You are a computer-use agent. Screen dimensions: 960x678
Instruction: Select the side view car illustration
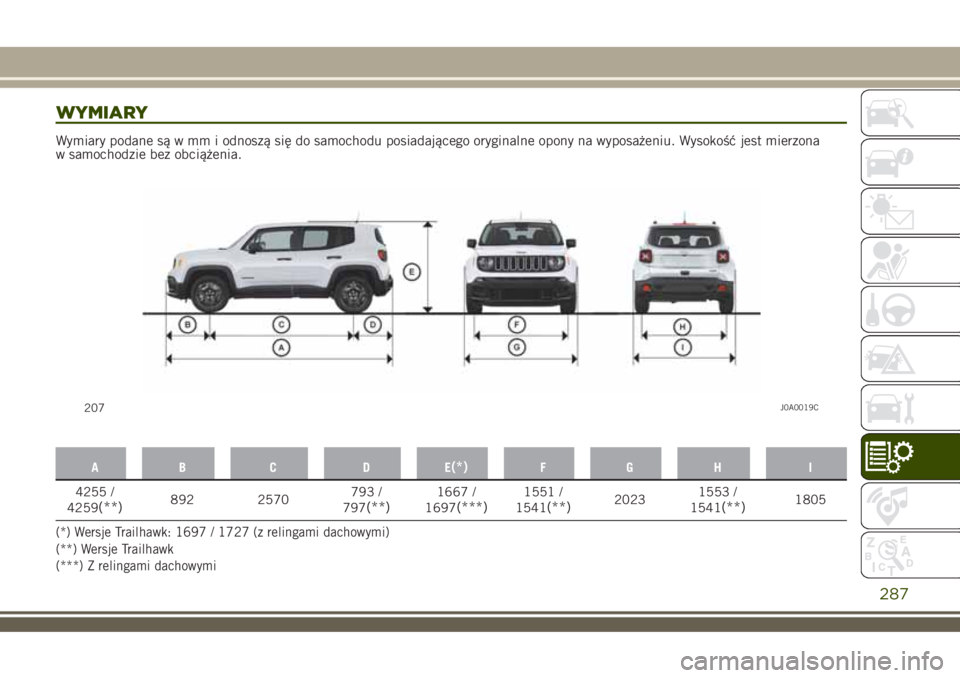tap(279, 265)
